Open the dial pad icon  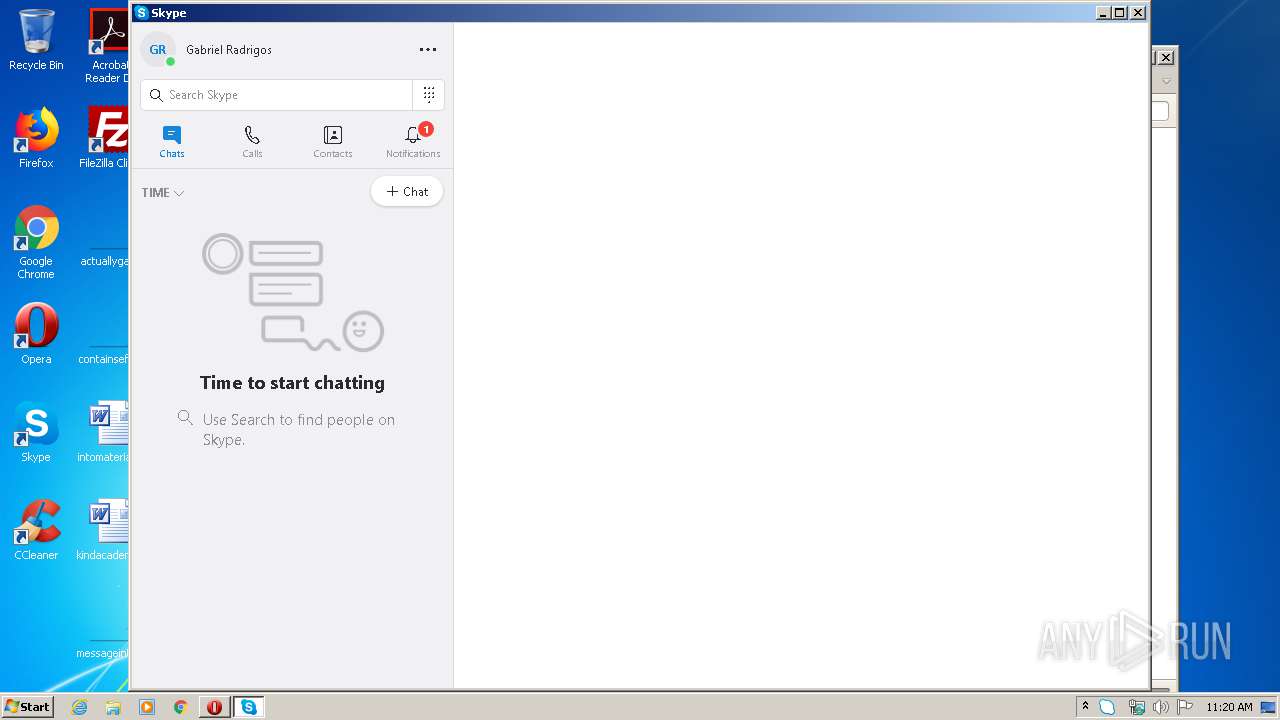click(x=429, y=95)
